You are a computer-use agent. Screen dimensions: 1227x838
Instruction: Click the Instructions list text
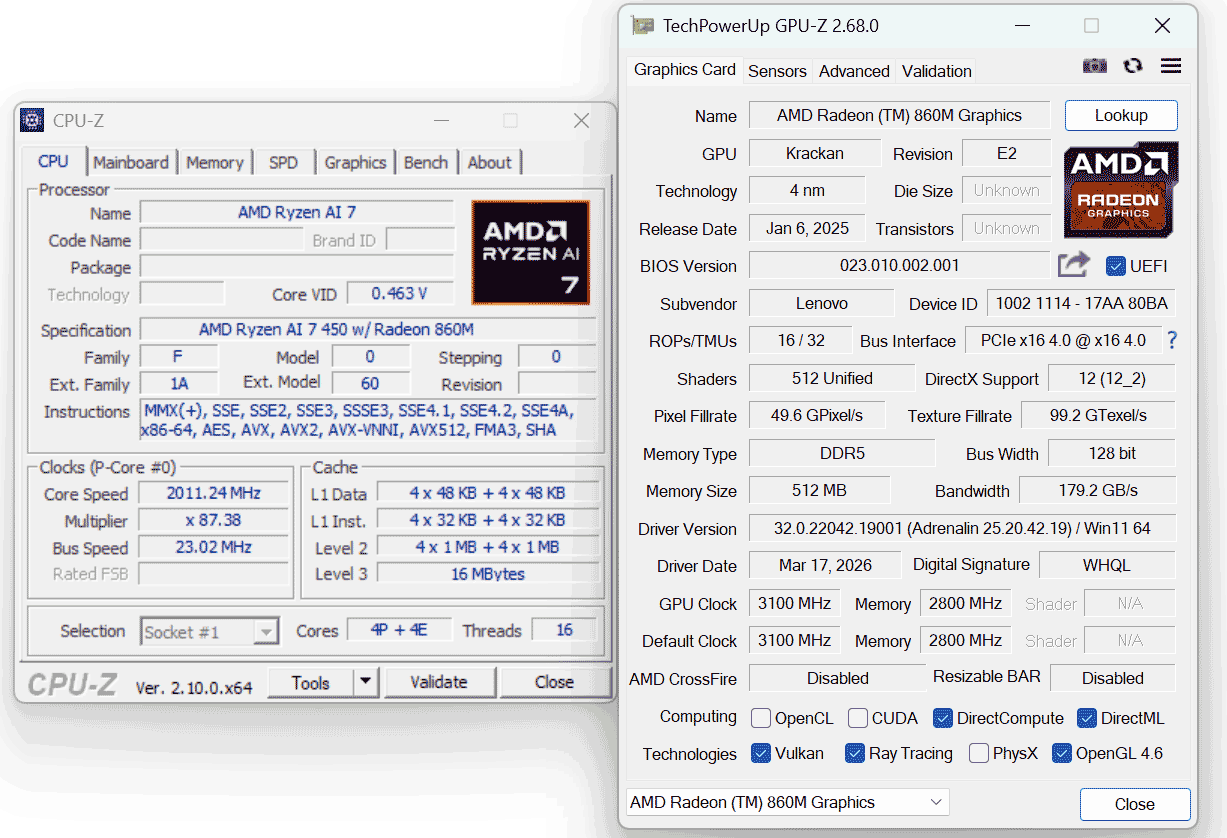point(367,420)
